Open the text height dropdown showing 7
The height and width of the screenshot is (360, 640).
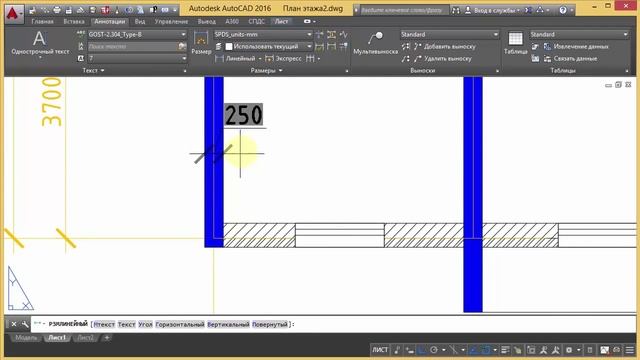(137, 59)
